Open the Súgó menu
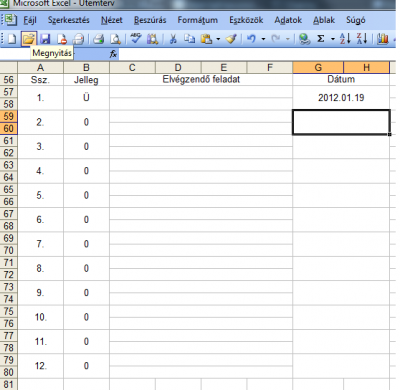 [x=356, y=20]
